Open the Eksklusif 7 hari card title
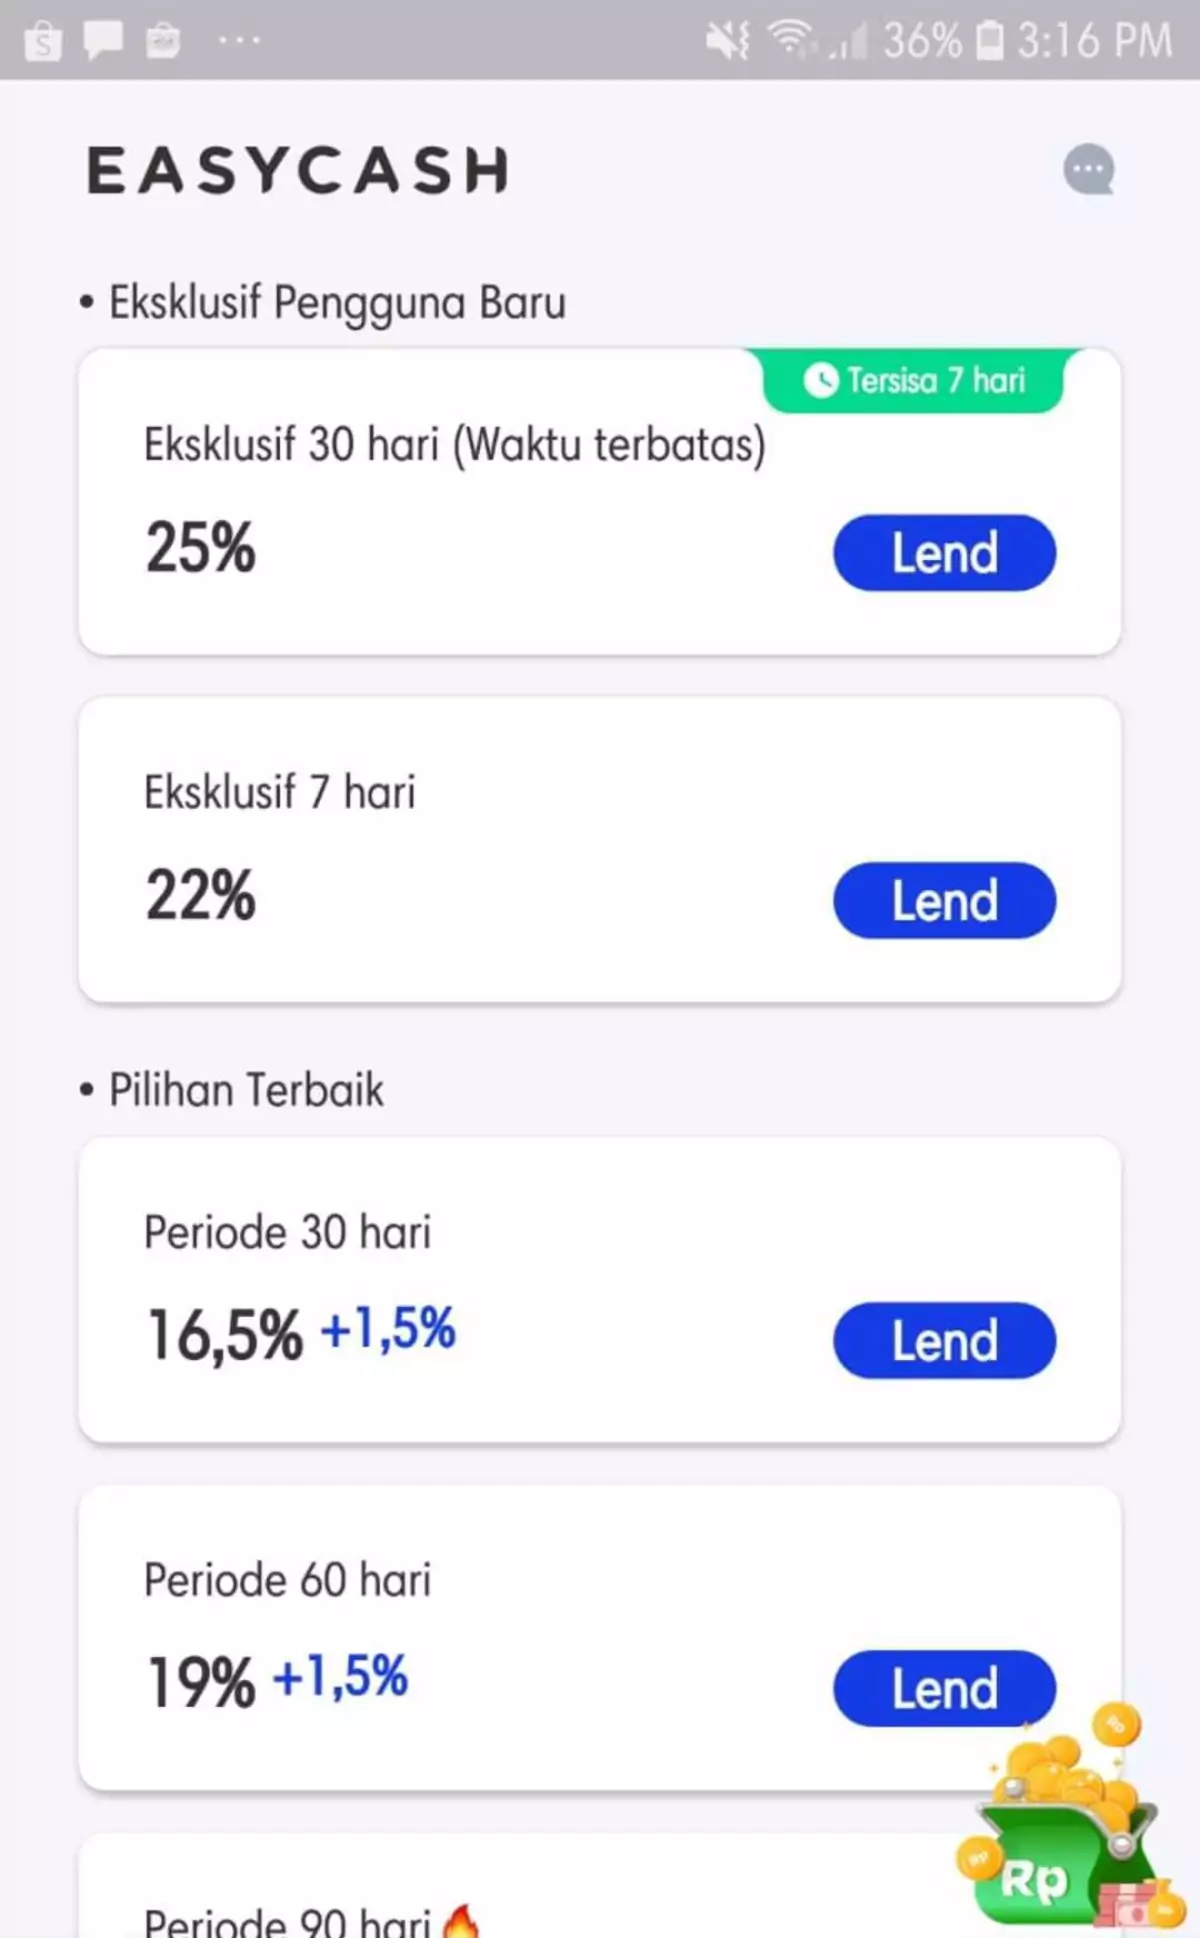The image size is (1200, 1938). tap(280, 792)
